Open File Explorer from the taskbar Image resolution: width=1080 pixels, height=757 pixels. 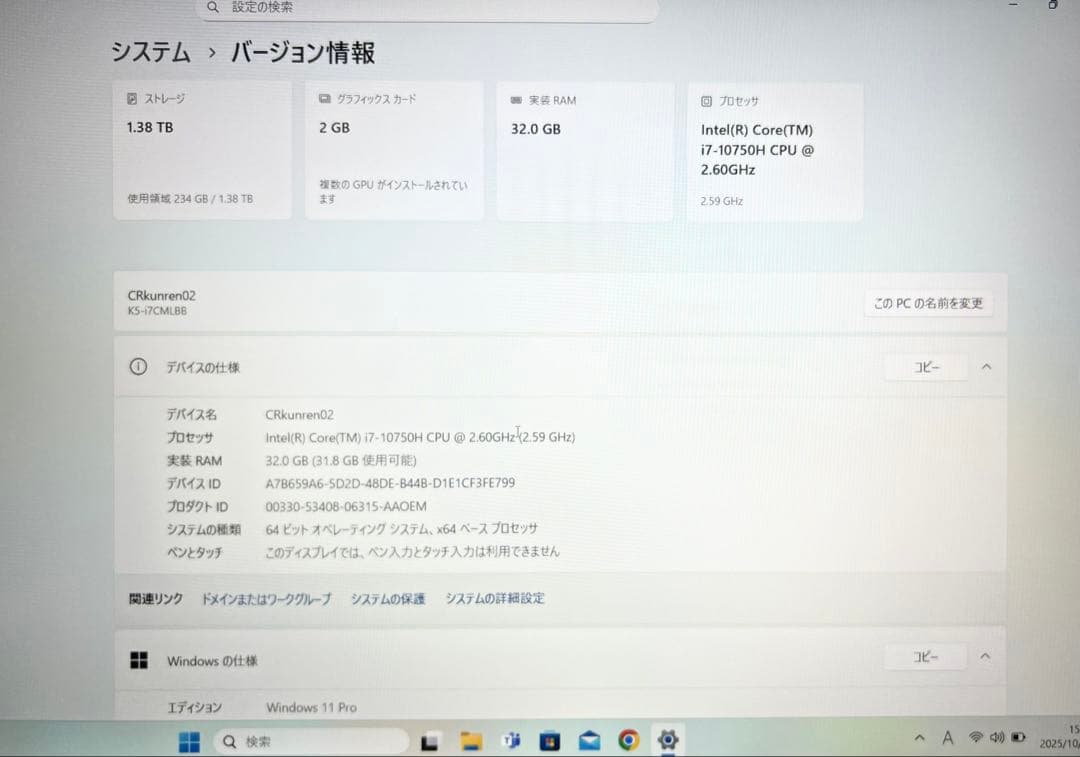pyautogui.click(x=472, y=740)
